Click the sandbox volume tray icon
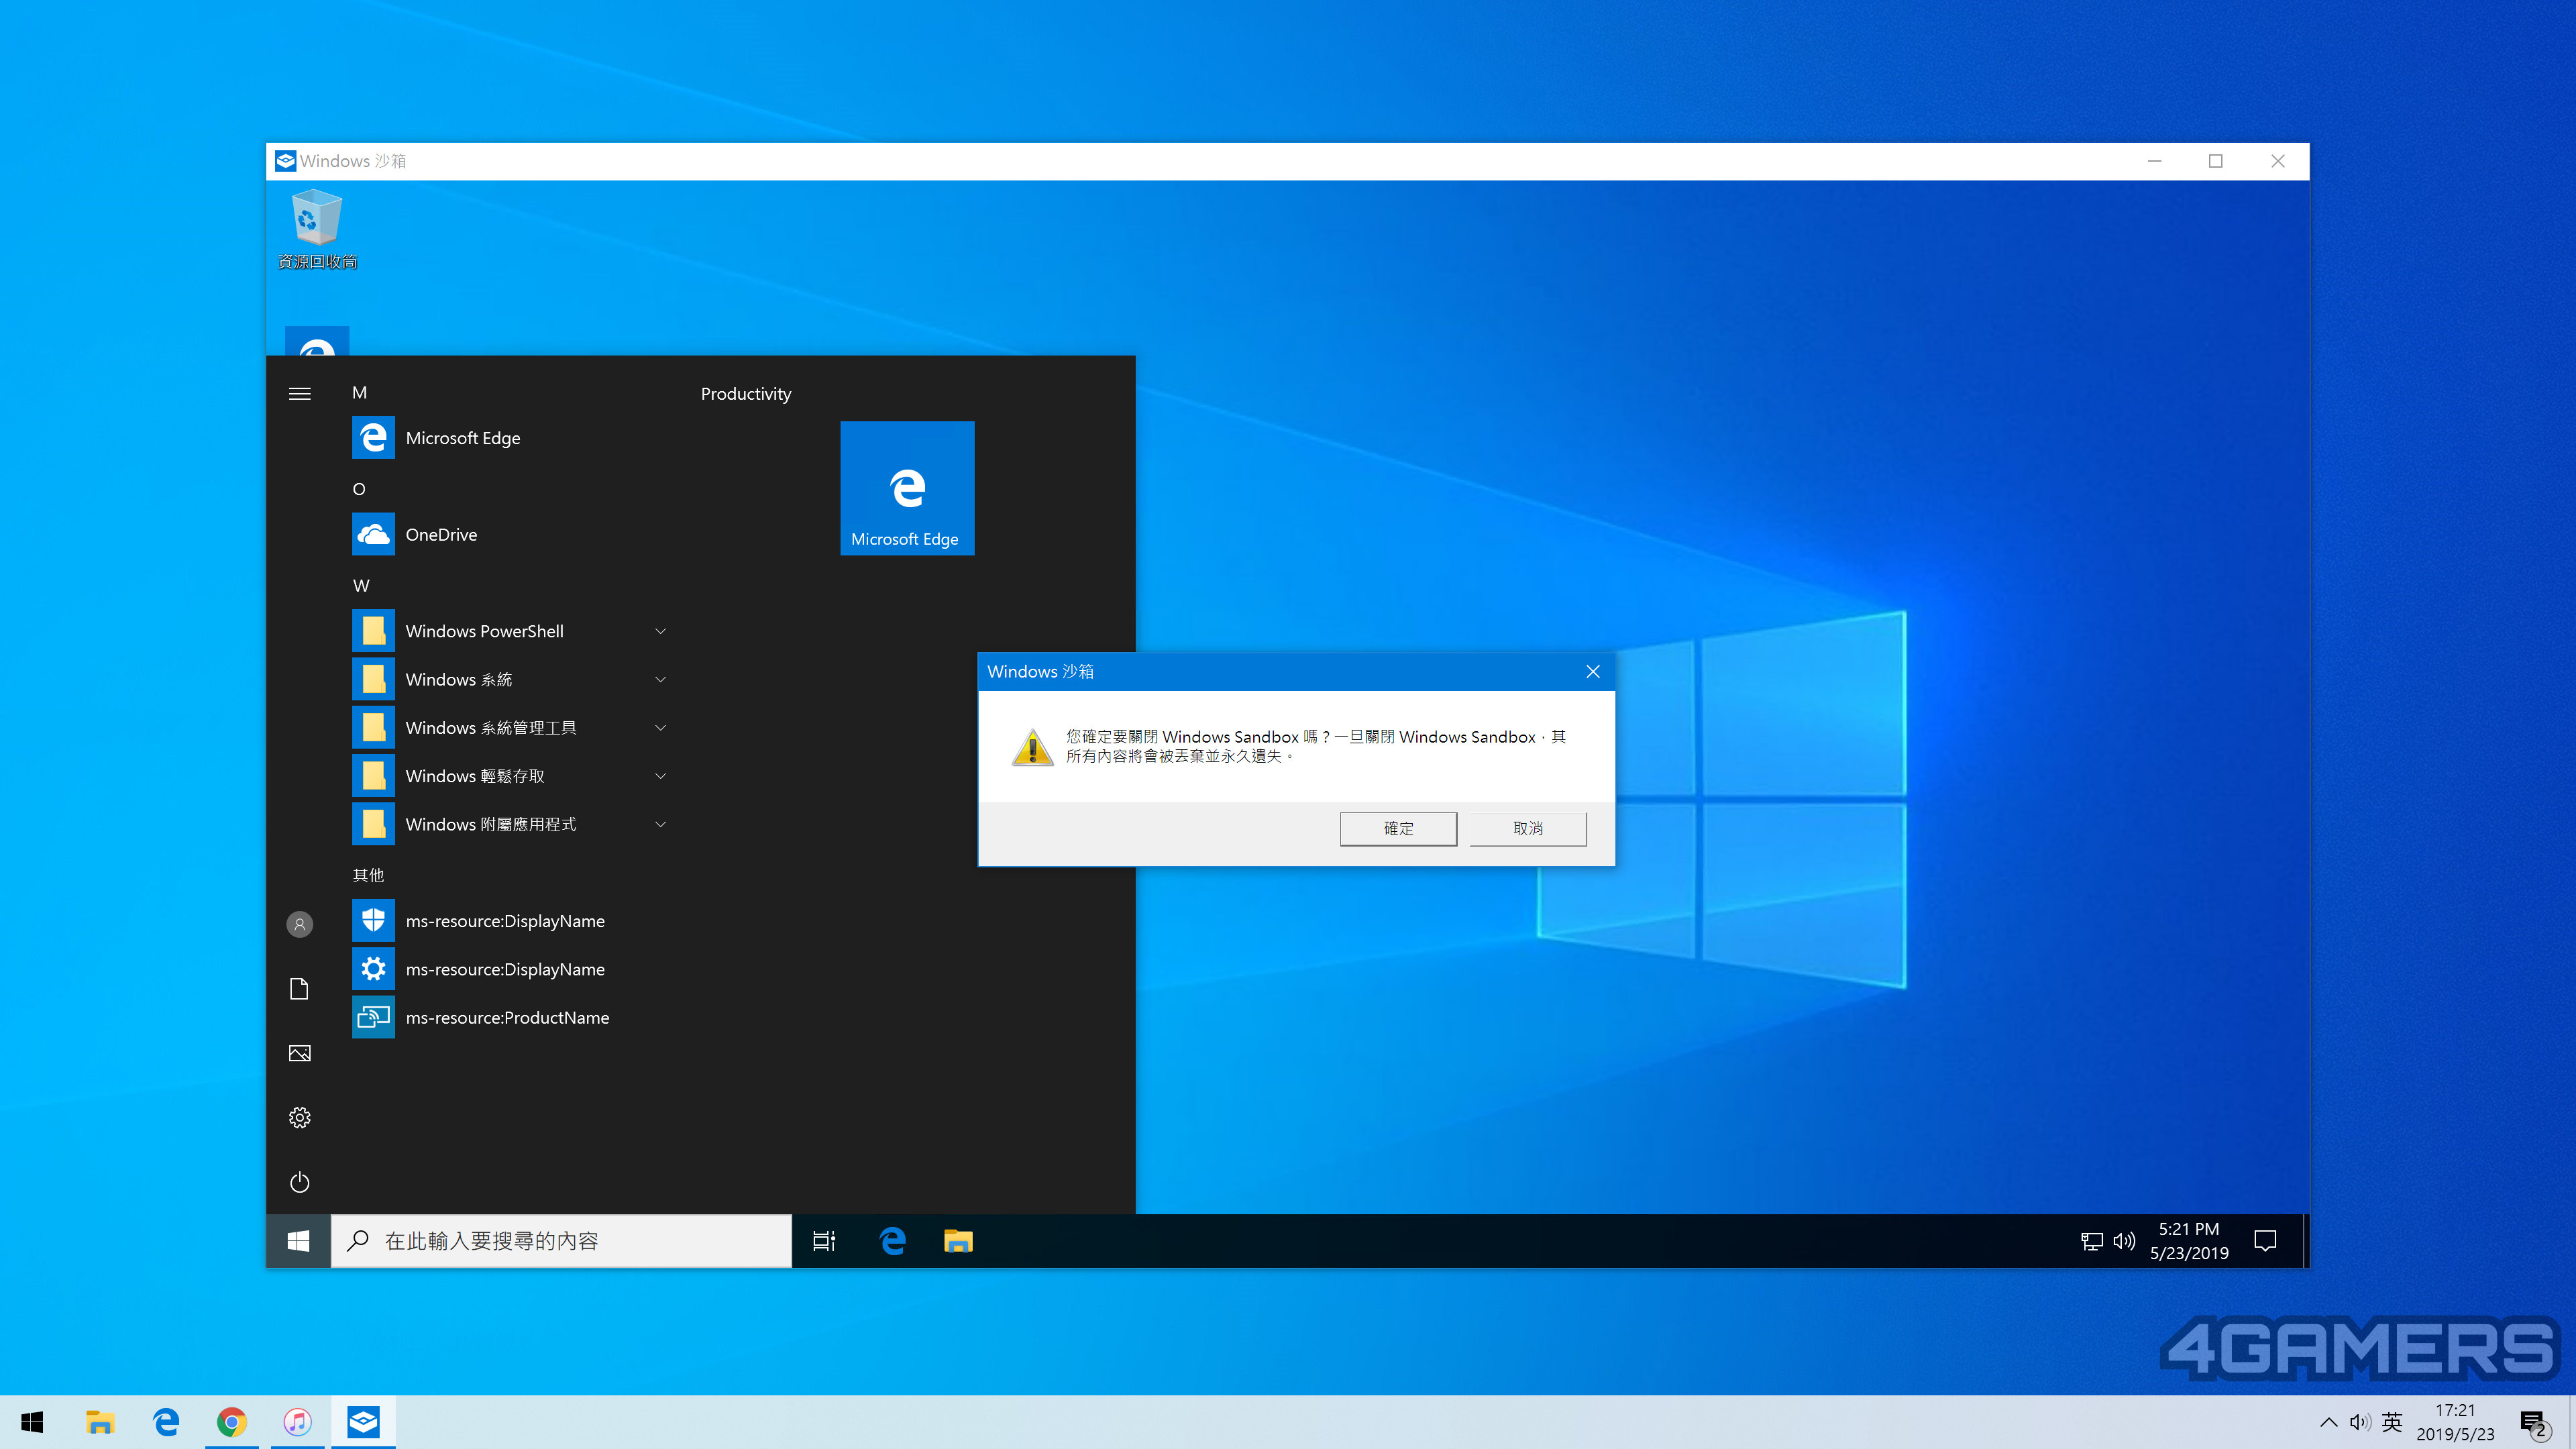The image size is (2576, 1449). coord(2124,1241)
